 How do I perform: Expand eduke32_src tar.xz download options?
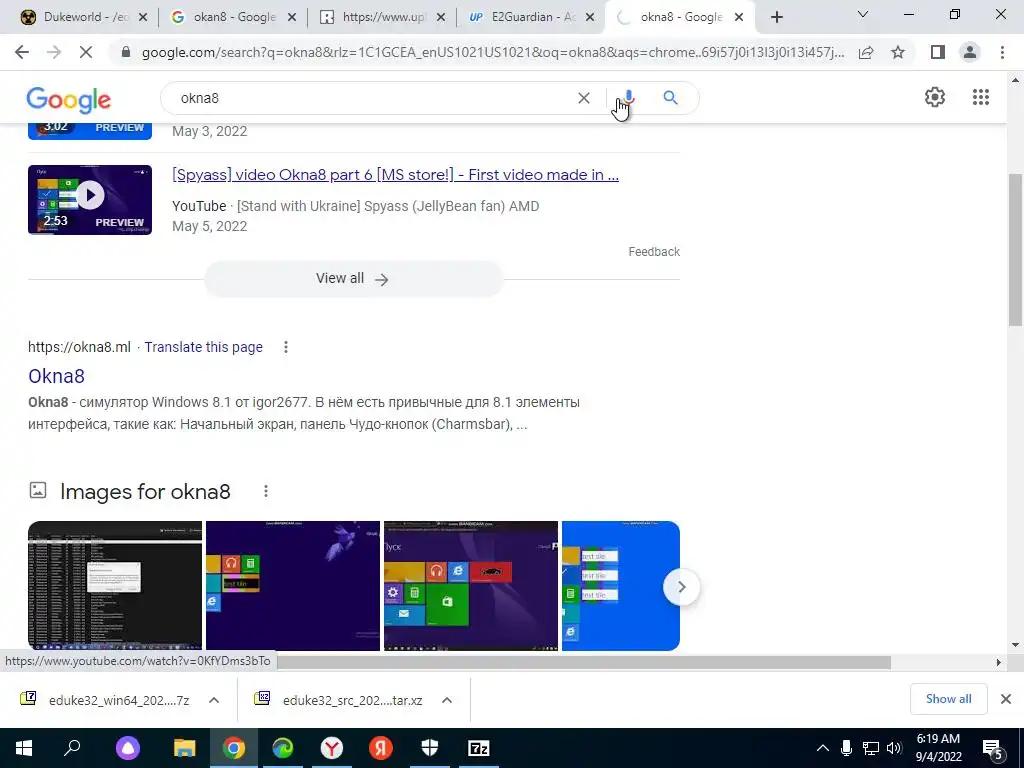pos(447,700)
